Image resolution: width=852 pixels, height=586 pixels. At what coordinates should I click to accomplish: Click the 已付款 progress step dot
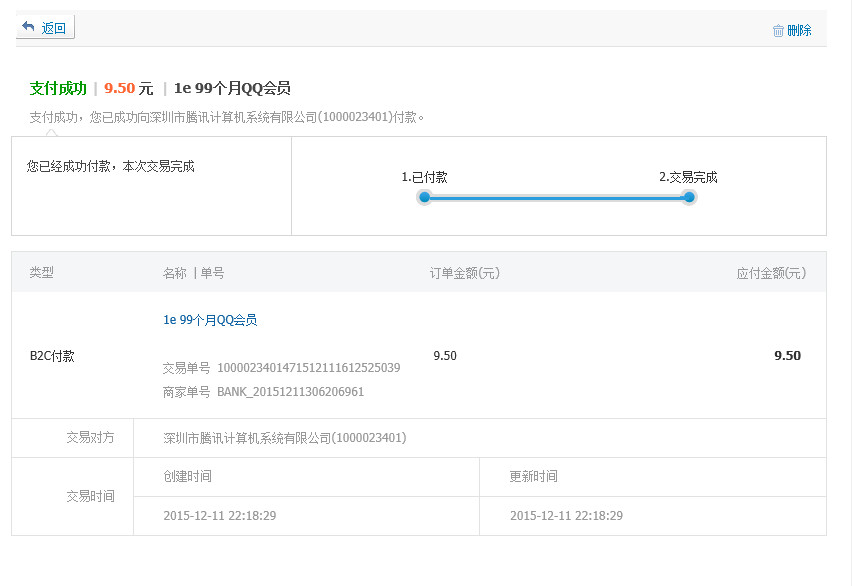(425, 197)
